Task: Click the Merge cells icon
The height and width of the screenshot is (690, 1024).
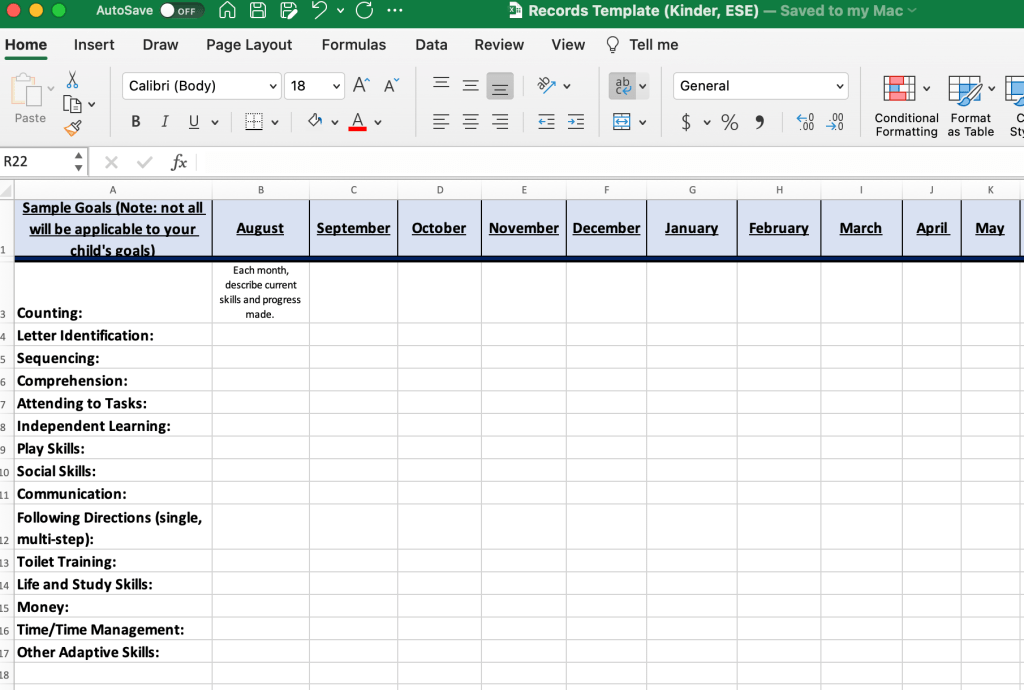Action: click(622, 122)
